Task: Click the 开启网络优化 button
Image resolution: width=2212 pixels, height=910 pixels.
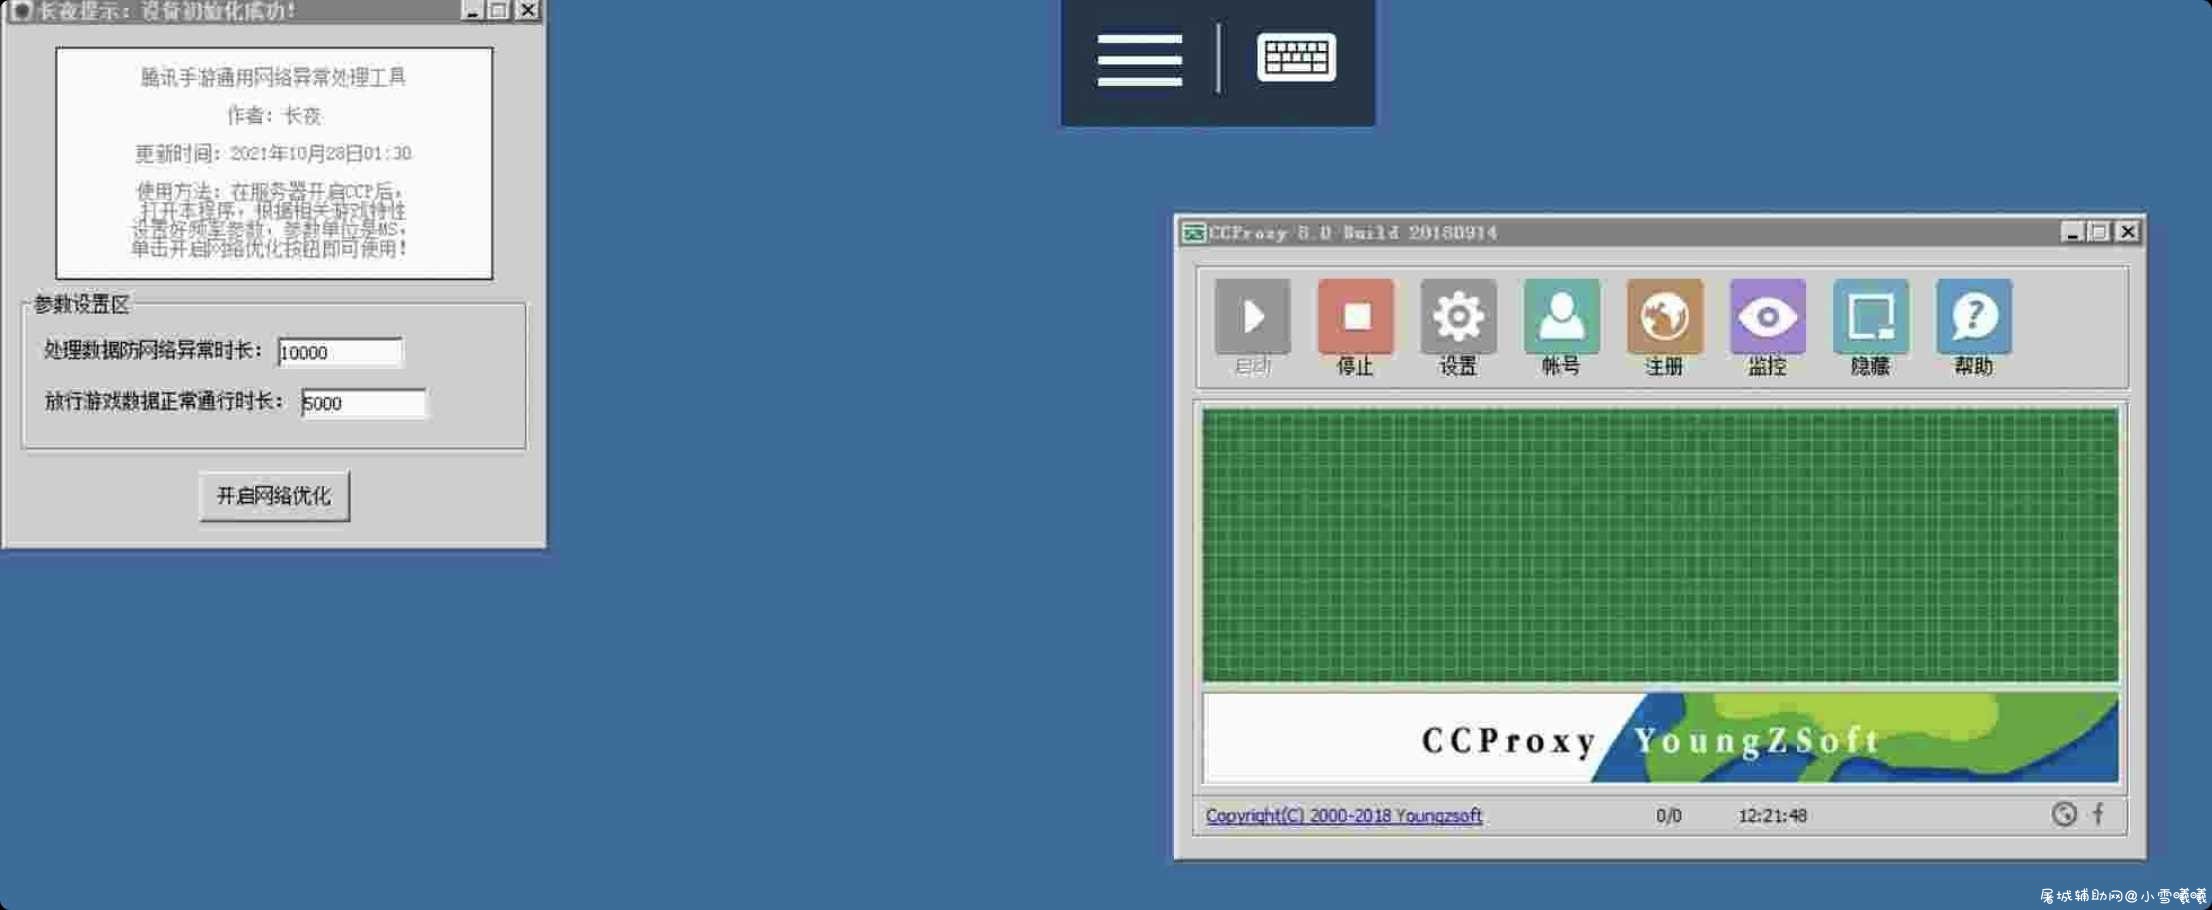Action: pos(274,496)
